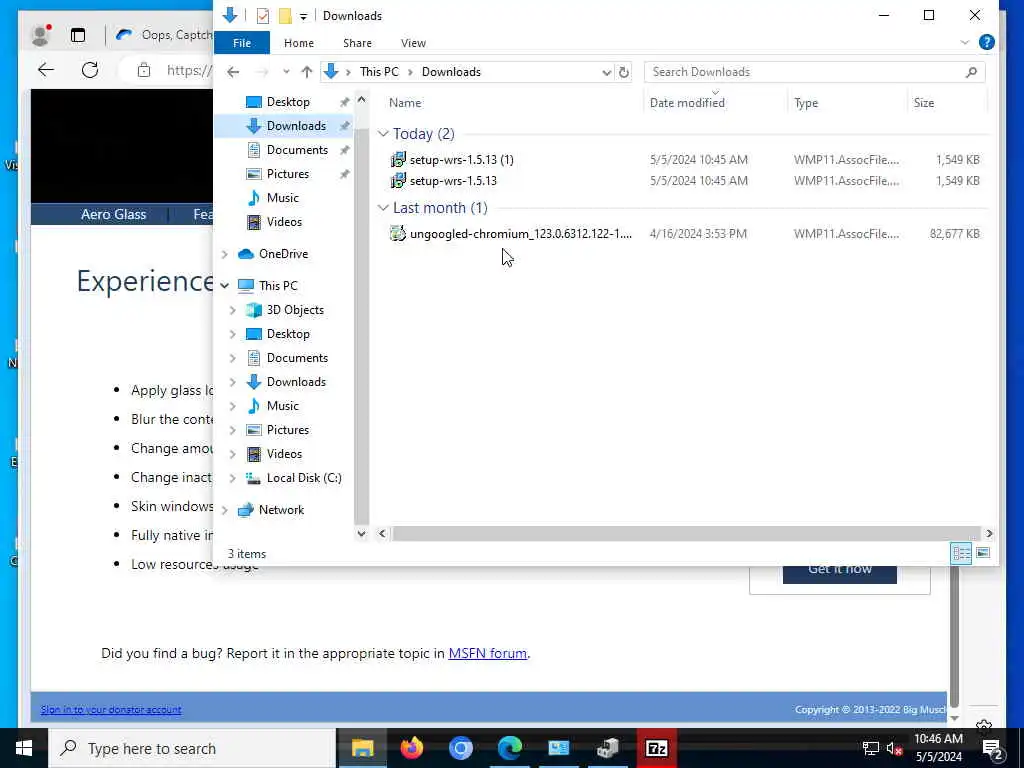This screenshot has width=1024, height=768.
Task: Open File Explorer from taskbar
Action: [x=362, y=748]
